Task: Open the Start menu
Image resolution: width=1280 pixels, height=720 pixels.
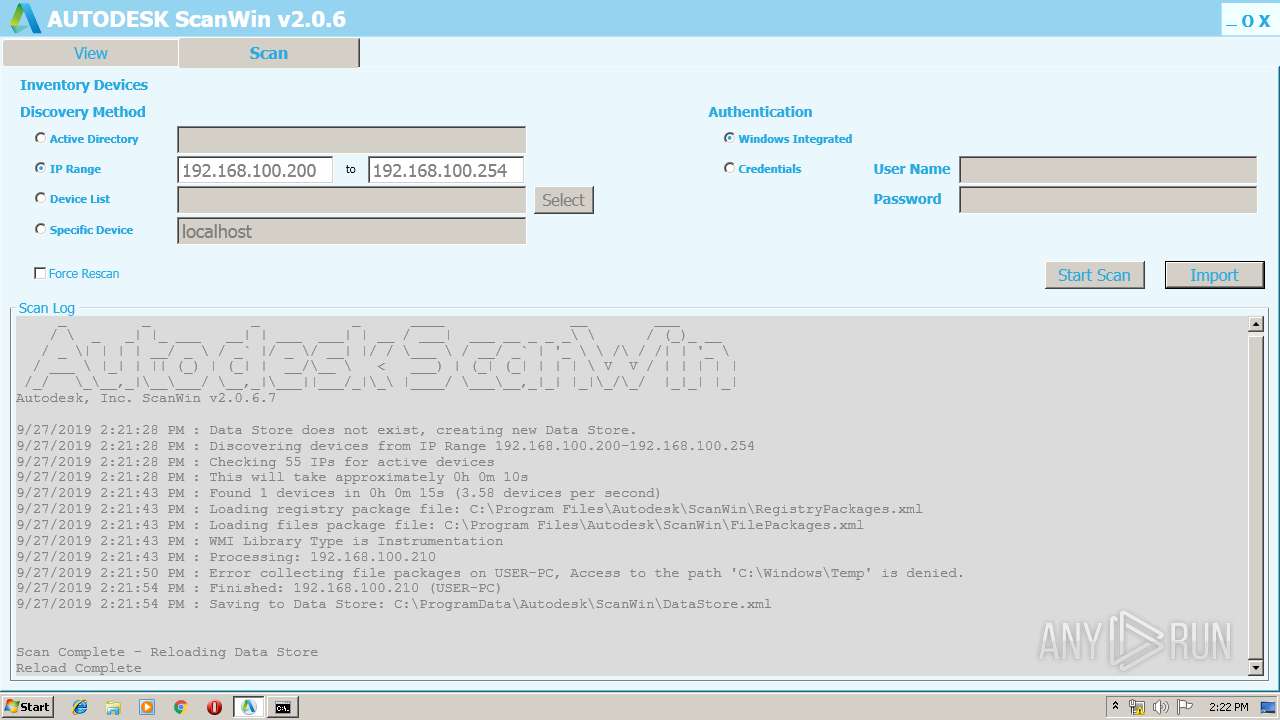Action: coord(27,707)
